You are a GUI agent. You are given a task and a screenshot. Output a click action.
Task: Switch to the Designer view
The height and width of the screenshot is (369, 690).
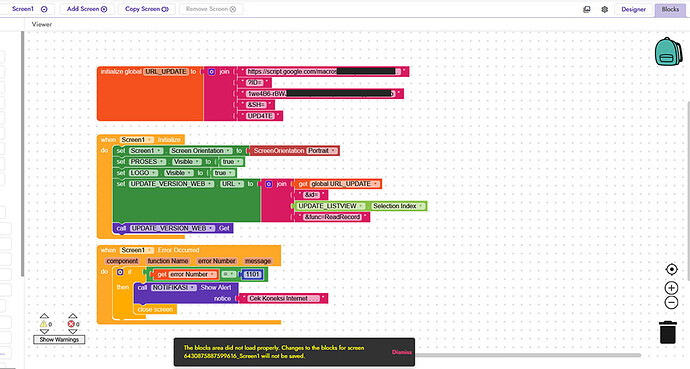633,9
